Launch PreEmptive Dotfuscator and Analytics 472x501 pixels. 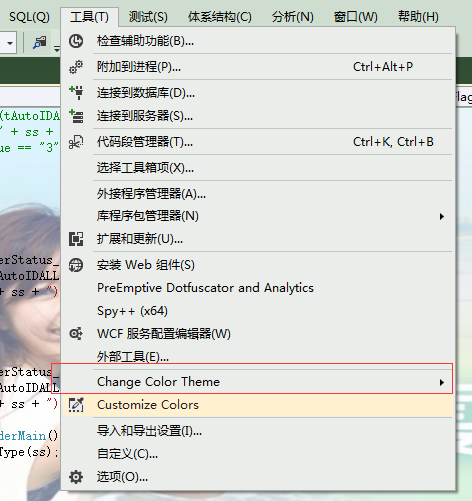257,288
